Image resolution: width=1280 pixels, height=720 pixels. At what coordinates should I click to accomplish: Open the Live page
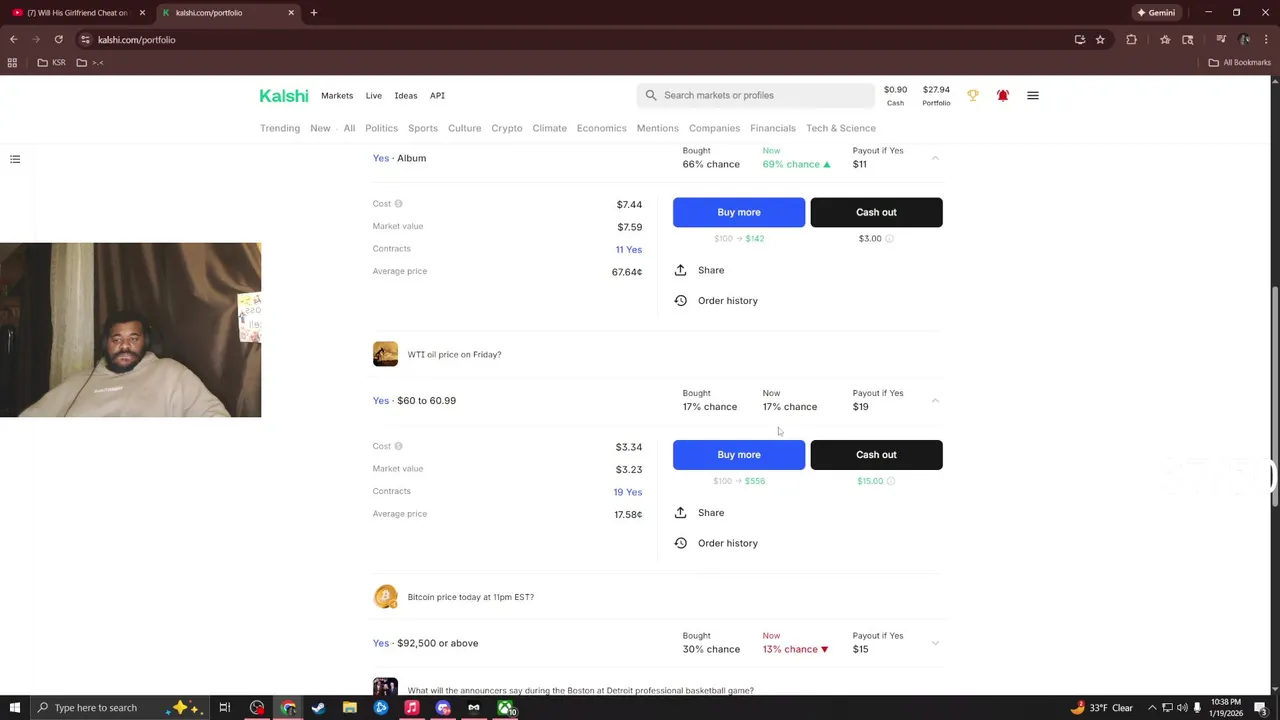pyautogui.click(x=373, y=96)
